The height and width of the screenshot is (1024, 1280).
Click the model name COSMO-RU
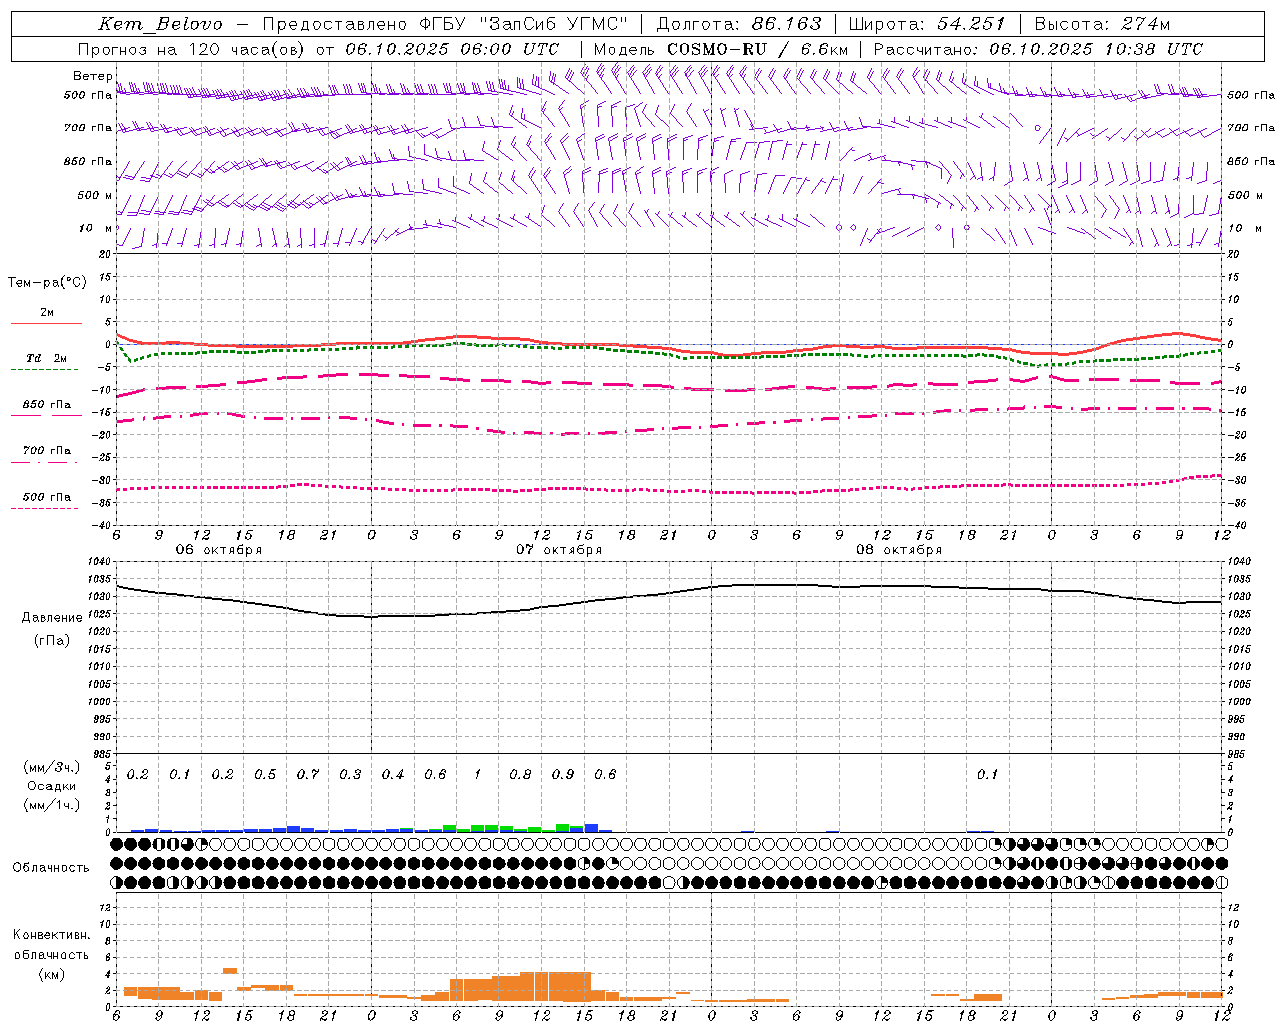(x=711, y=49)
